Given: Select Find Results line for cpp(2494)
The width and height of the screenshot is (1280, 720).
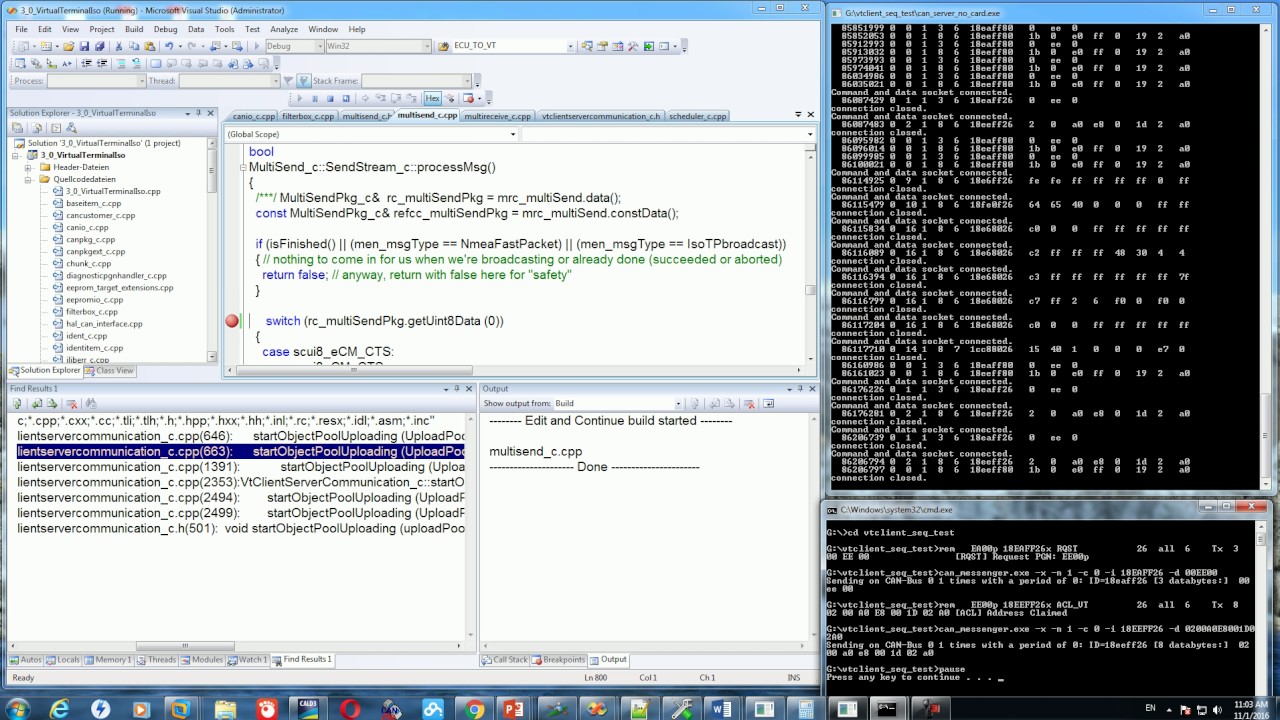Looking at the screenshot, I should [x=240, y=497].
